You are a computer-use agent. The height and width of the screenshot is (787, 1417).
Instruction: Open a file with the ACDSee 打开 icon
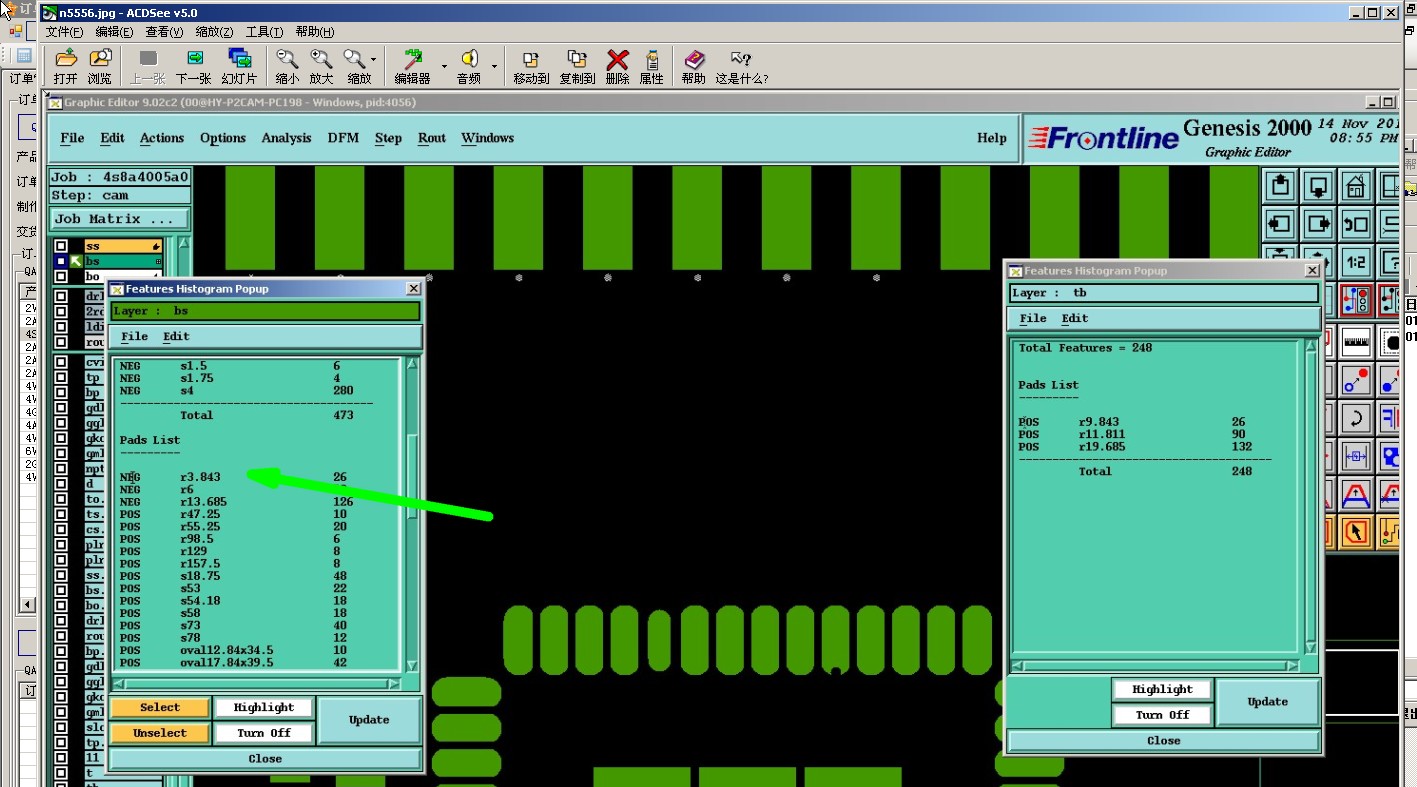65,66
